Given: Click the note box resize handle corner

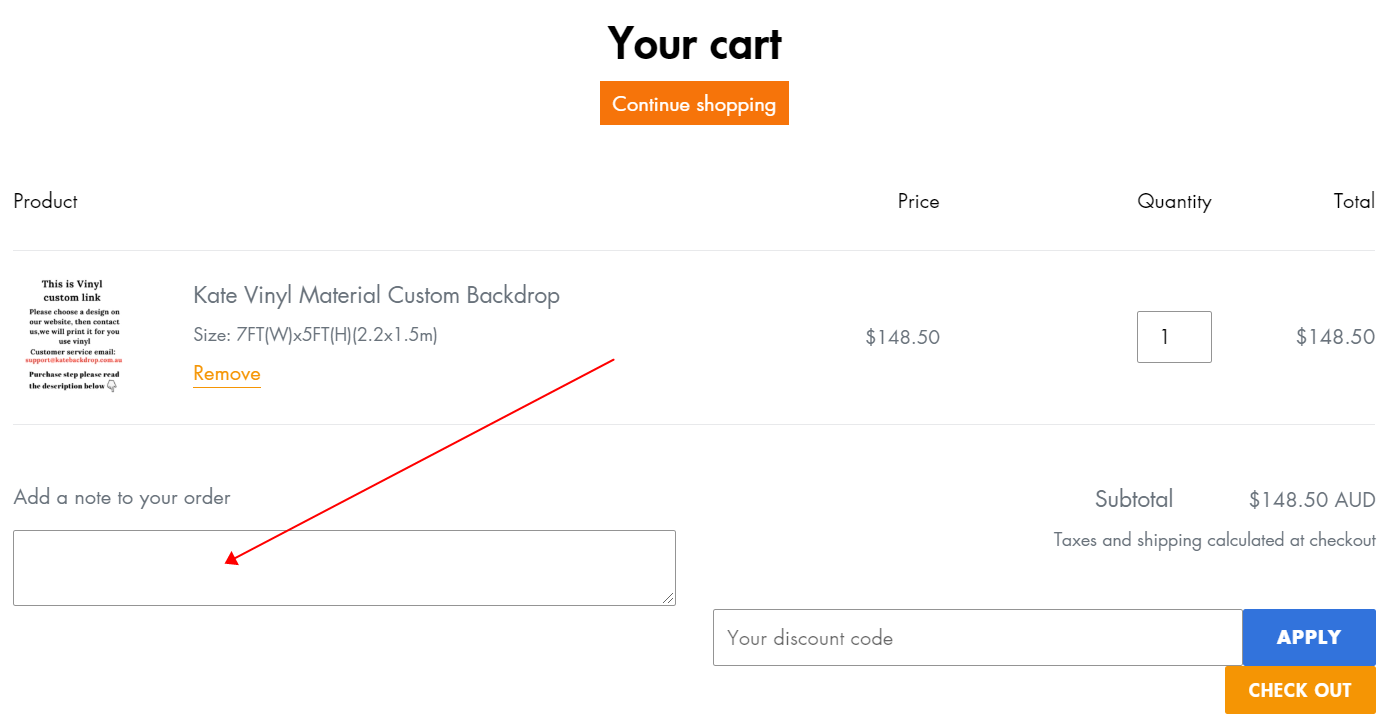Looking at the screenshot, I should pos(669,598).
